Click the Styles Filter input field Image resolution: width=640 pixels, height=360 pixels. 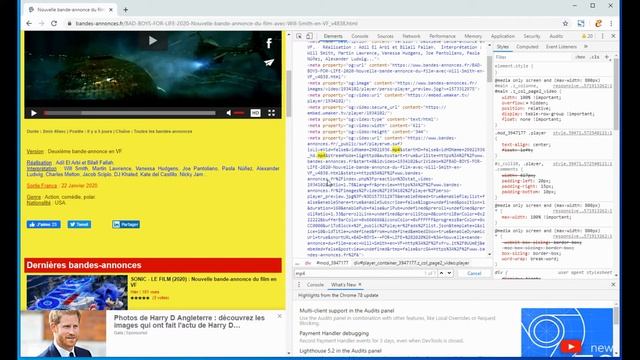pyautogui.click(x=533, y=57)
